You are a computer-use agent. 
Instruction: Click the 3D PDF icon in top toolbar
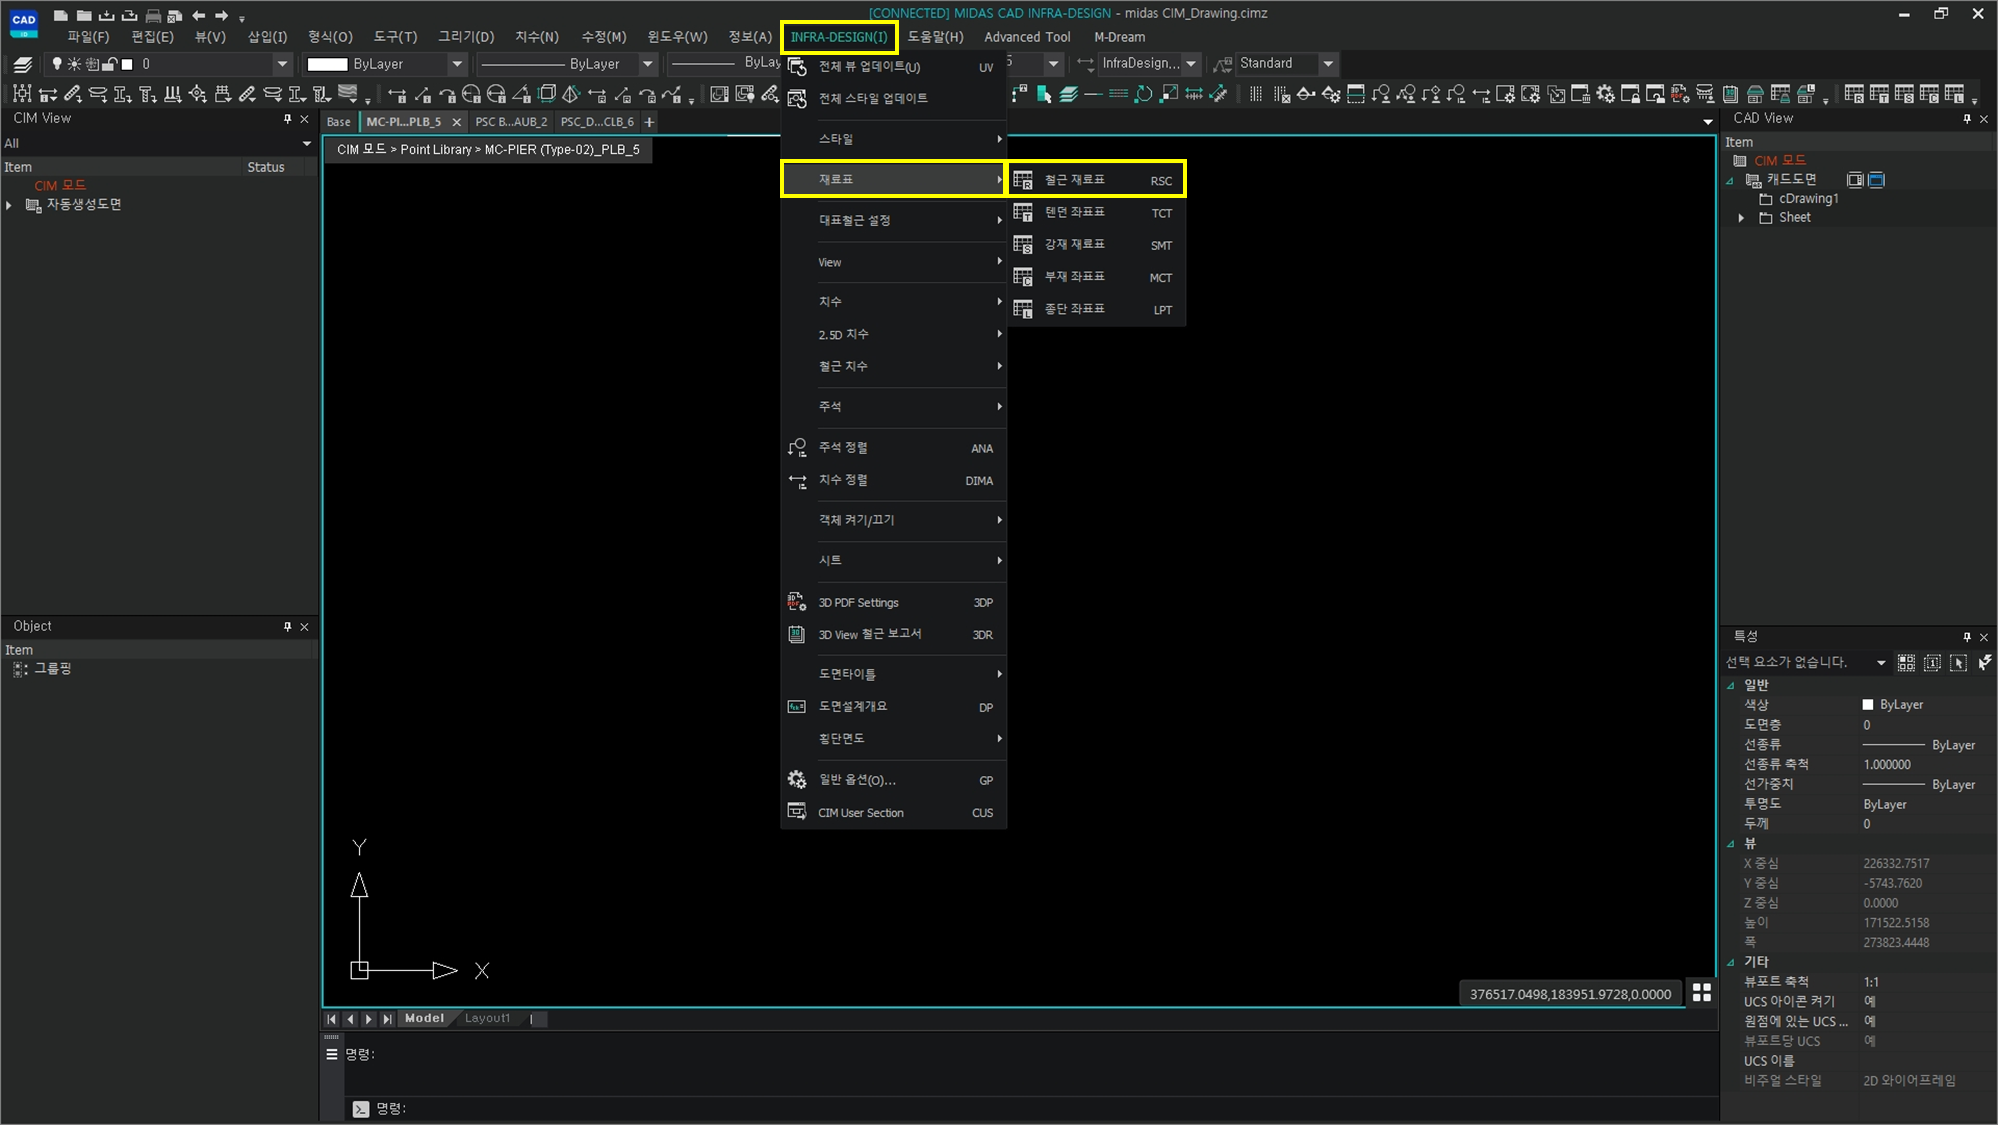(x=1680, y=94)
